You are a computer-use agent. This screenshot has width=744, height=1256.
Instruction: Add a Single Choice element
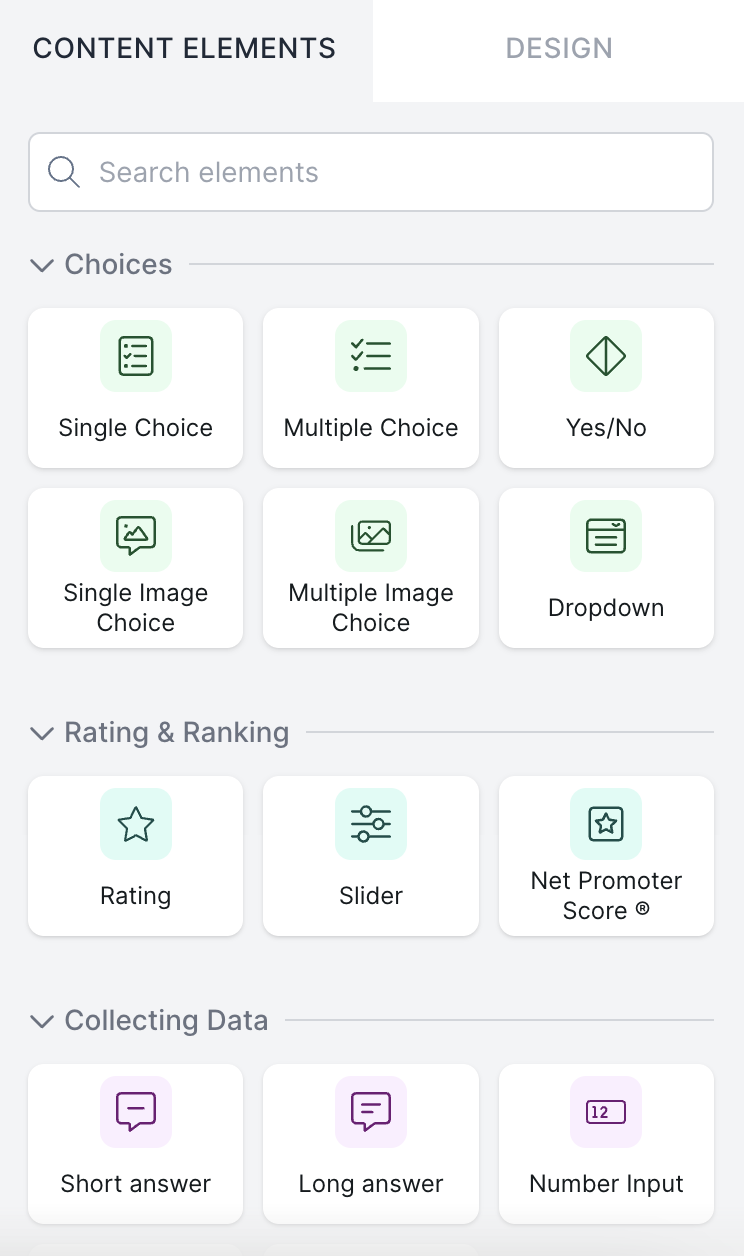click(x=135, y=387)
